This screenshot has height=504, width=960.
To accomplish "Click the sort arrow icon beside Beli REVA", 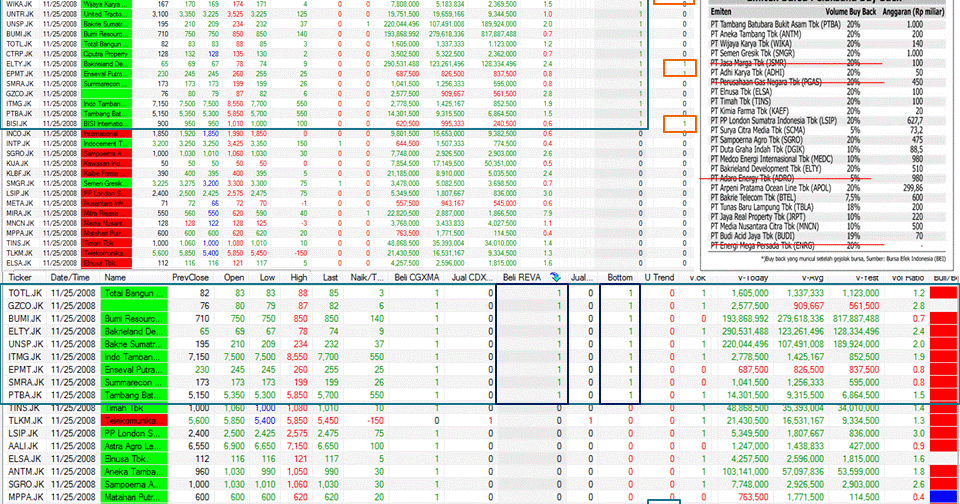I will (555, 277).
